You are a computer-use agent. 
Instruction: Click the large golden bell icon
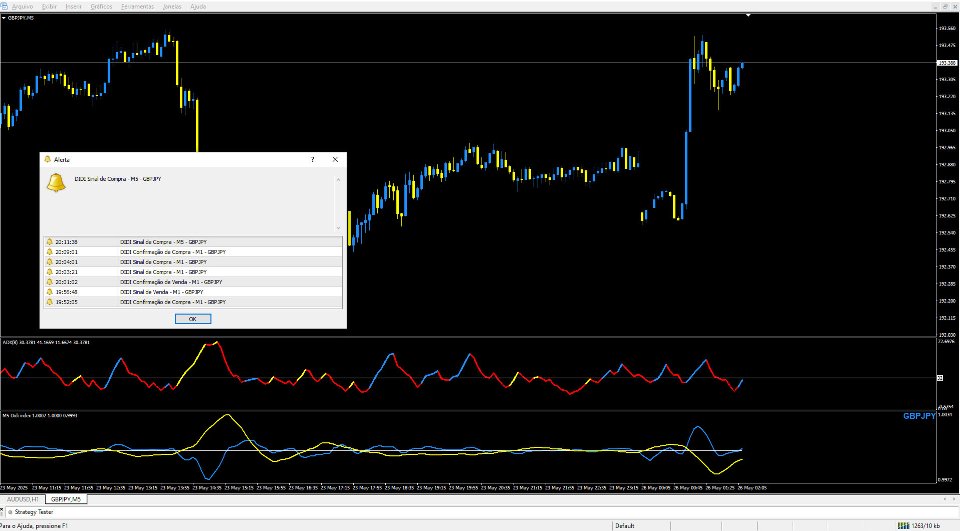tap(56, 183)
